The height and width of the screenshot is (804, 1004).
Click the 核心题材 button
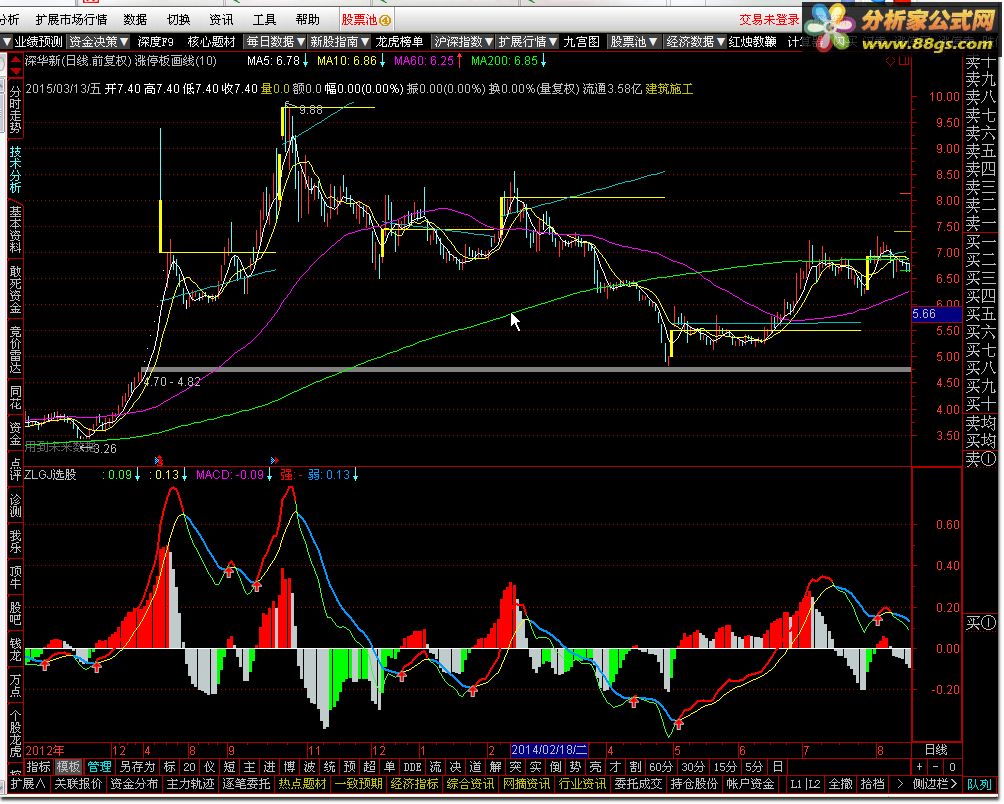click(x=211, y=42)
